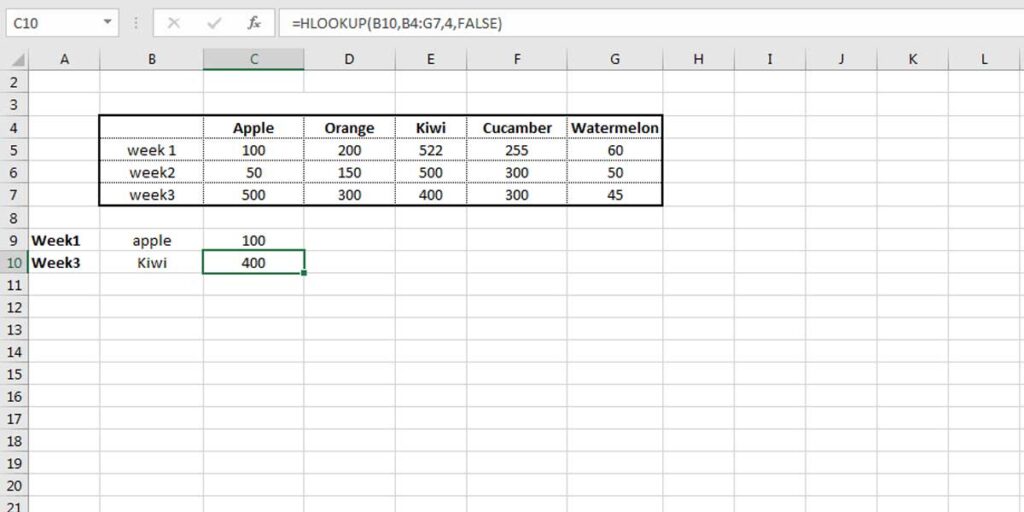Select the Kiwi lookup cell in row 10
Viewport: 1024px width, 512px height.
[152, 263]
